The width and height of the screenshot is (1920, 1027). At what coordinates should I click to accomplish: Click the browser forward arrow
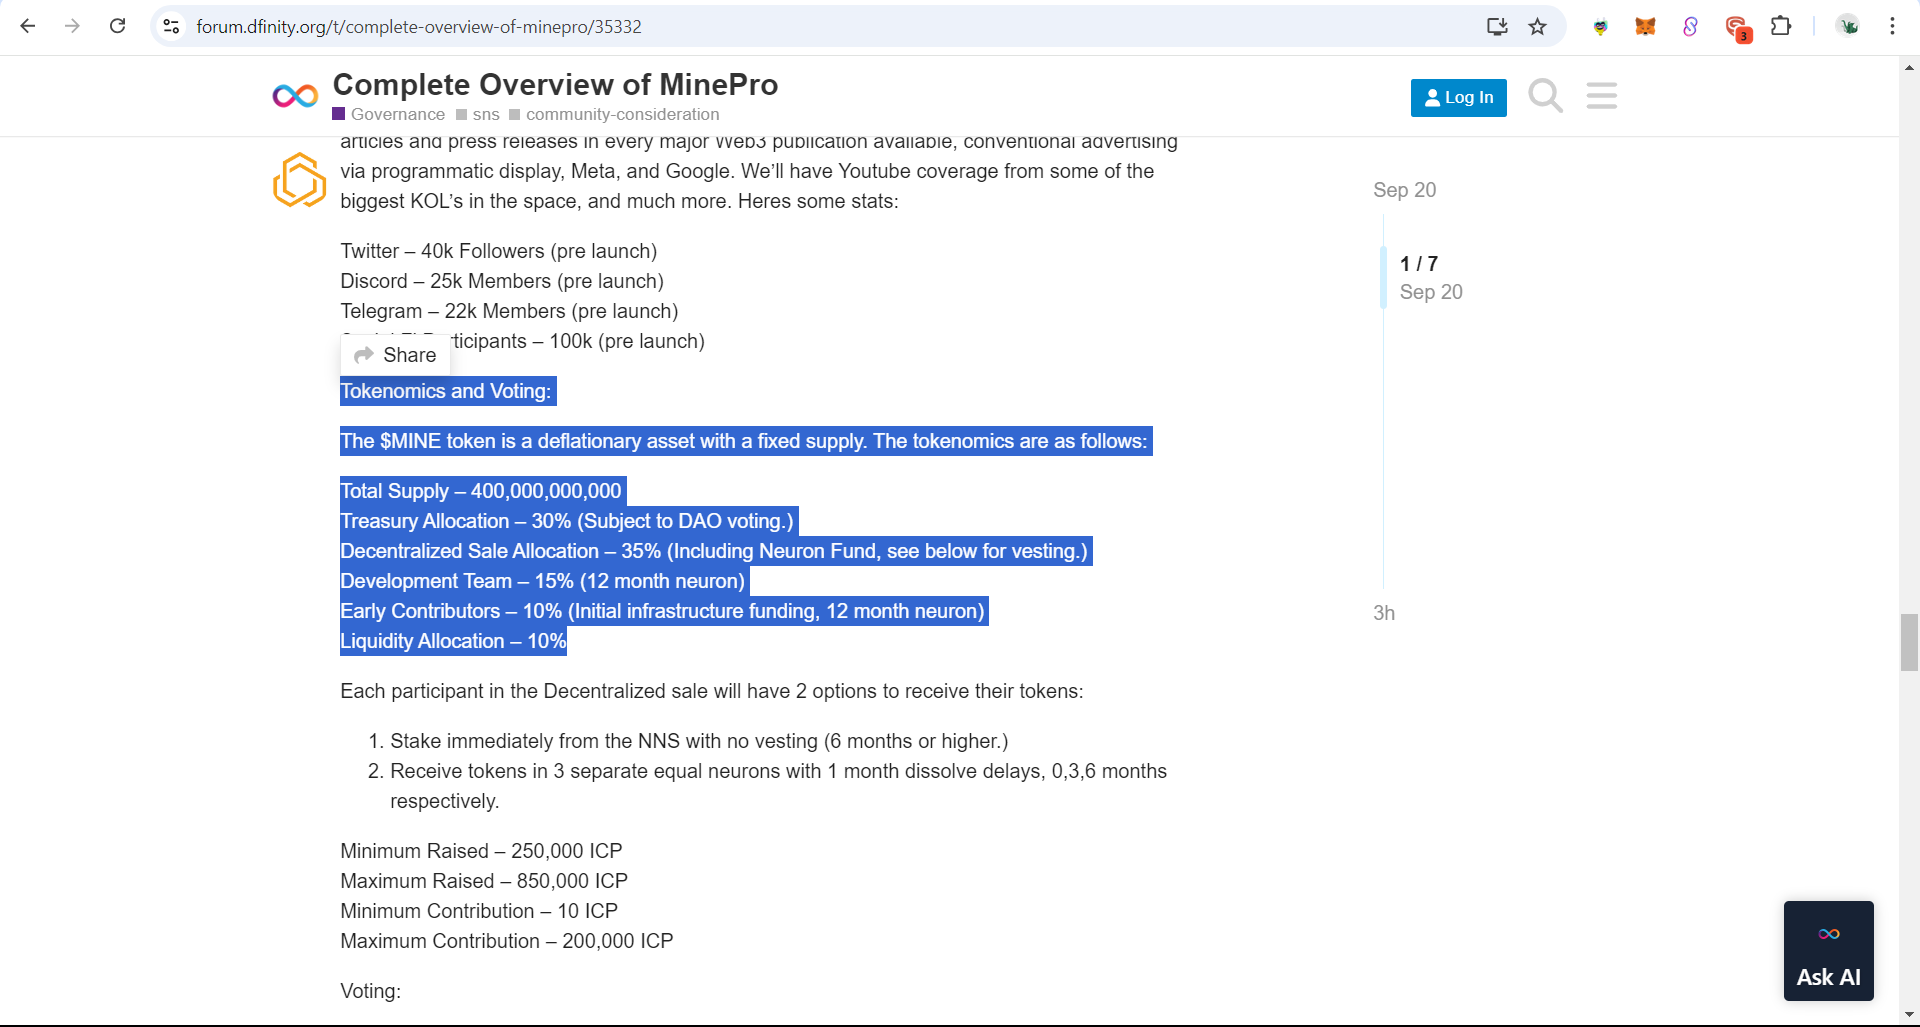(x=72, y=26)
